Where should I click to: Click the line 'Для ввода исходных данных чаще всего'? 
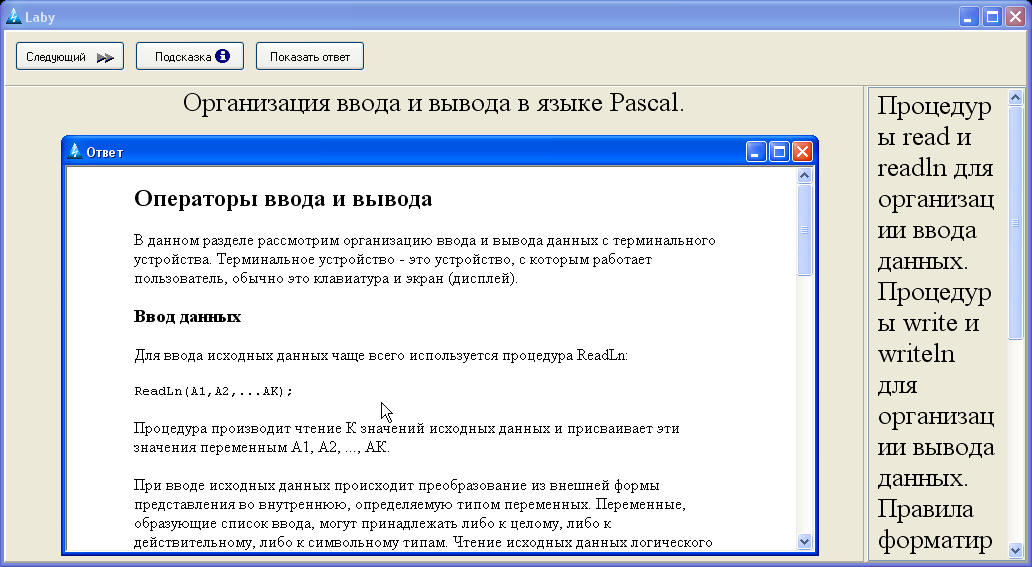click(x=381, y=355)
